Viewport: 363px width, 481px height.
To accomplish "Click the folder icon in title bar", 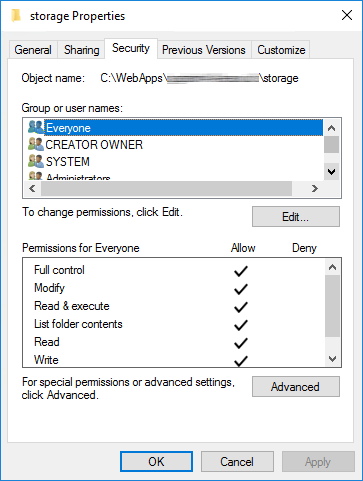I will coord(16,16).
